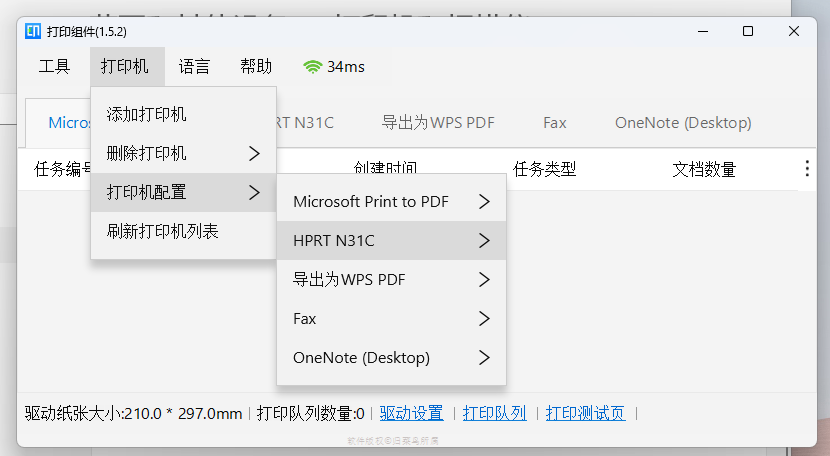Viewport: 830px width, 456px height.
Task: Click the 打印测试页 link
Action: [585, 413]
